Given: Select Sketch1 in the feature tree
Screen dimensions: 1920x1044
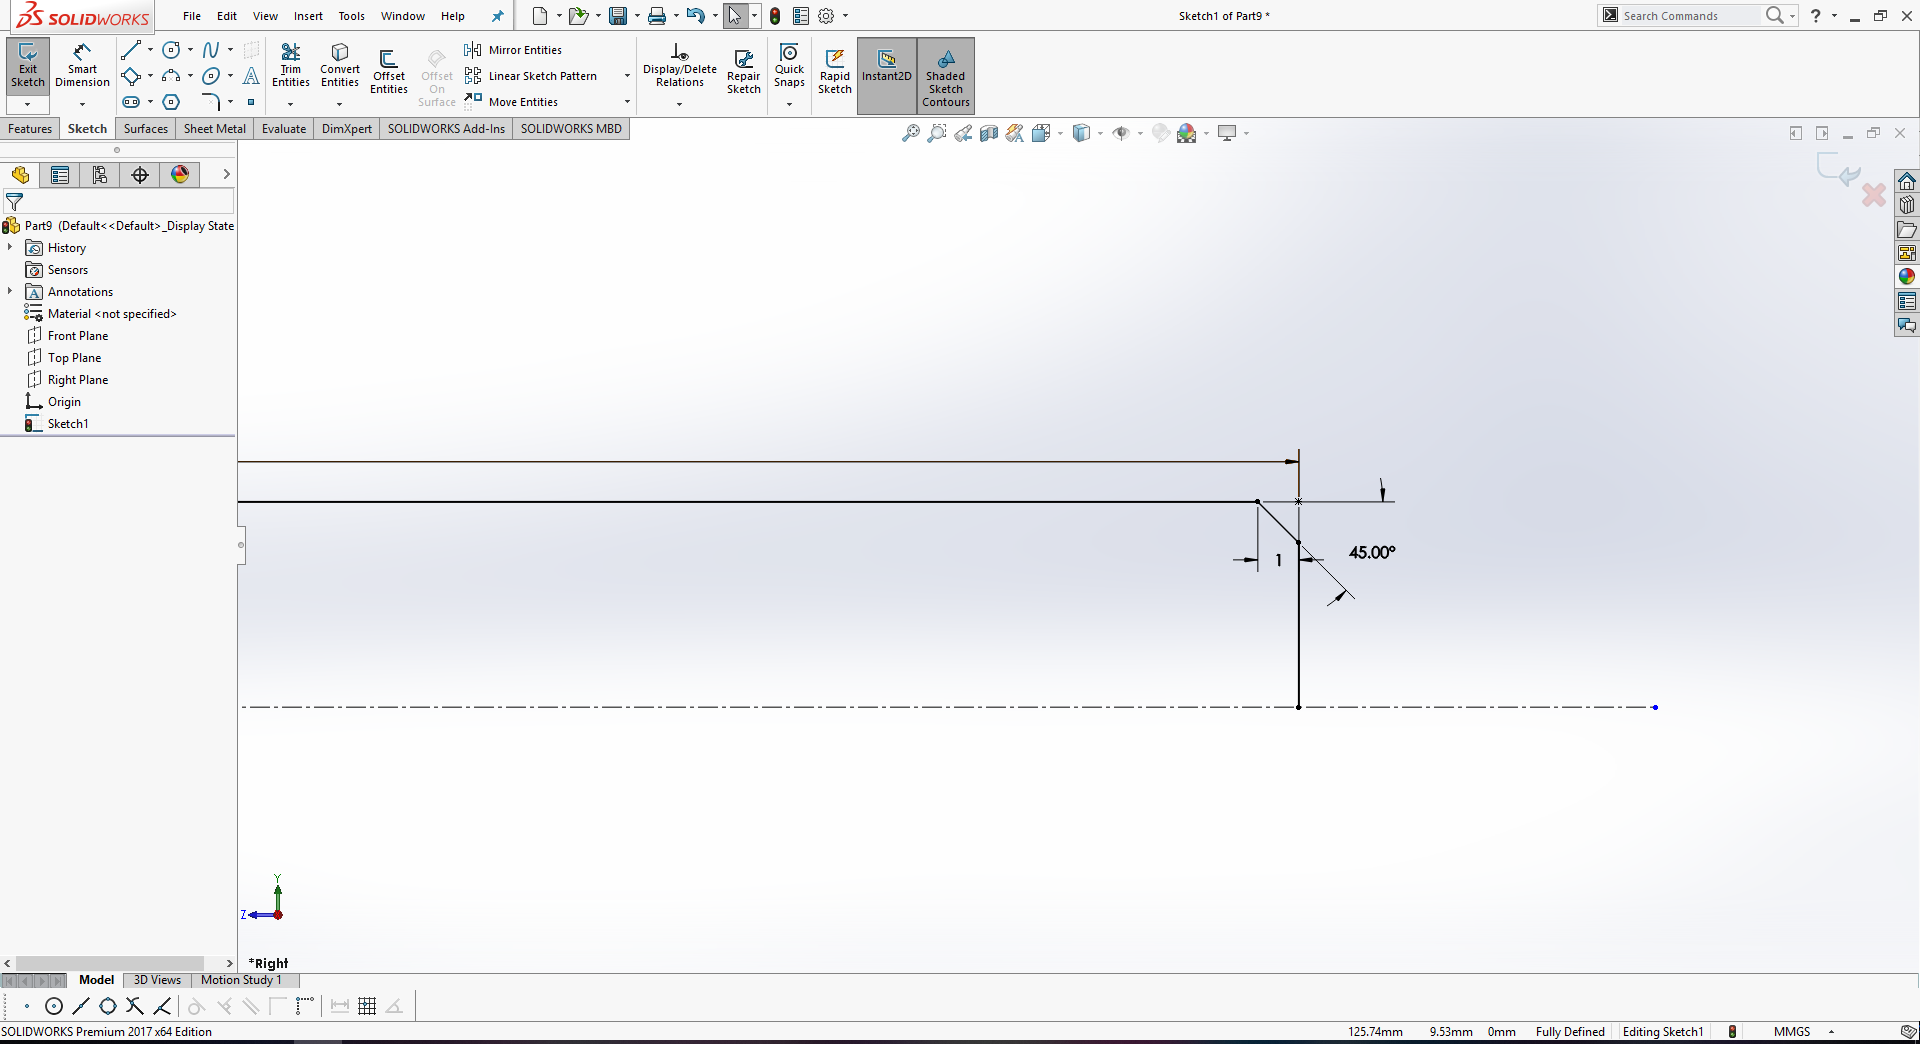Looking at the screenshot, I should [x=68, y=424].
